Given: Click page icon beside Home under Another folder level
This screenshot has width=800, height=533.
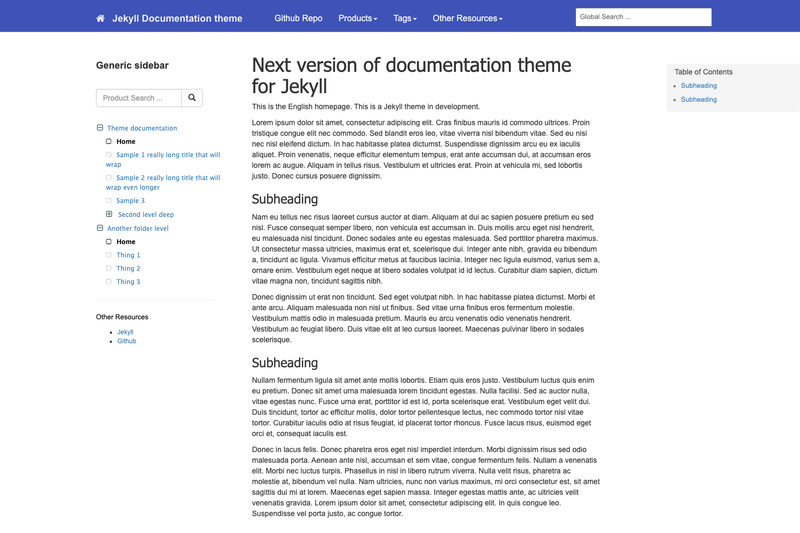Looking at the screenshot, I should [x=109, y=242].
